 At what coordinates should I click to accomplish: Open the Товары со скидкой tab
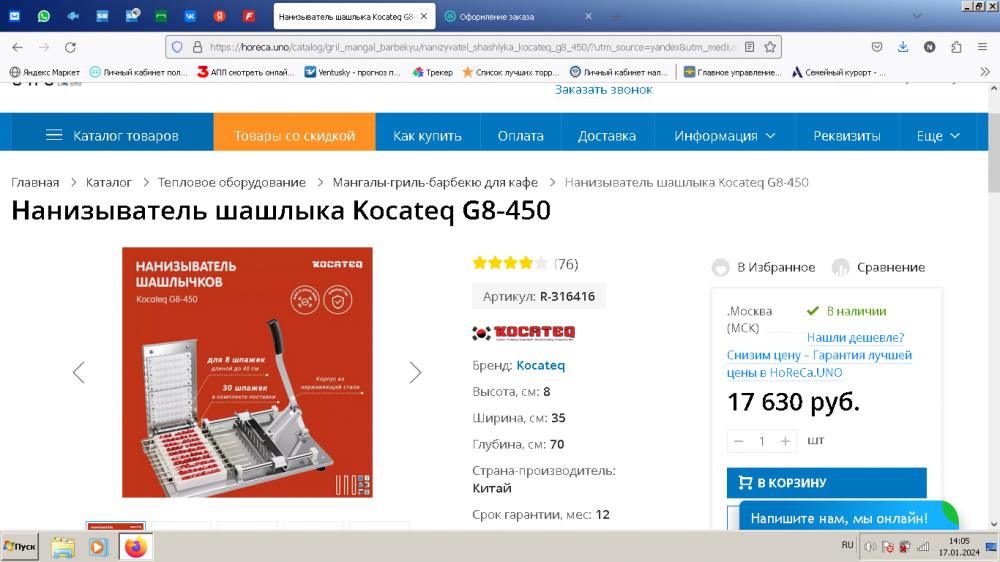295,136
